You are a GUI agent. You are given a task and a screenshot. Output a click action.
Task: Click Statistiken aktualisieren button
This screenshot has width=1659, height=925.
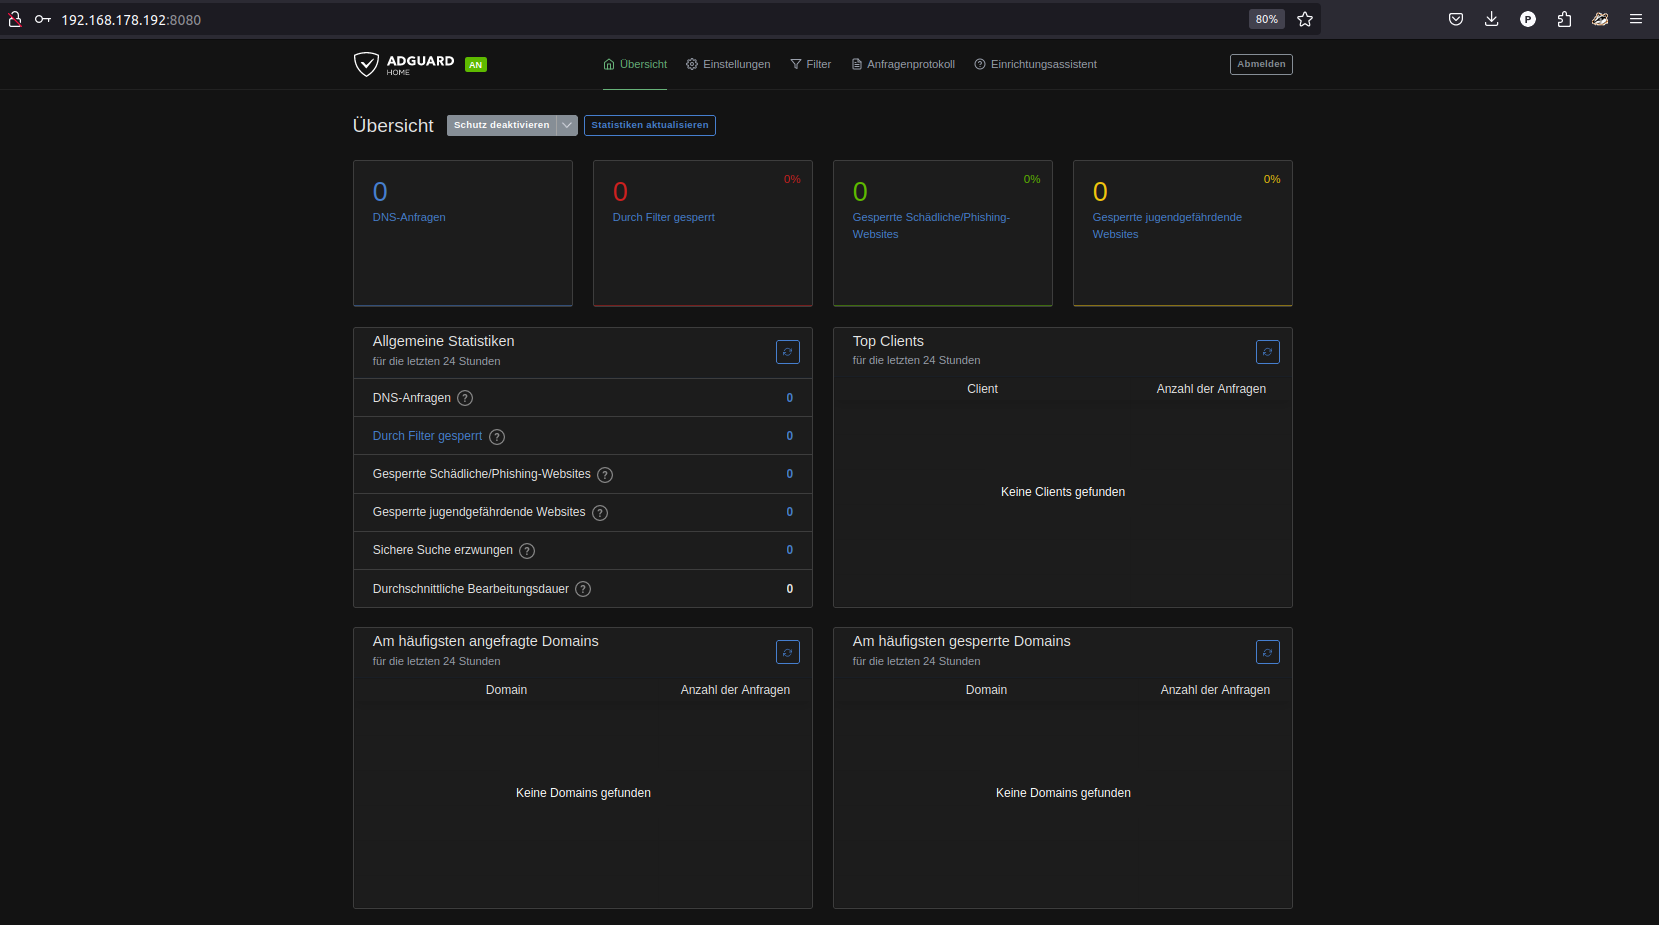pyautogui.click(x=649, y=125)
